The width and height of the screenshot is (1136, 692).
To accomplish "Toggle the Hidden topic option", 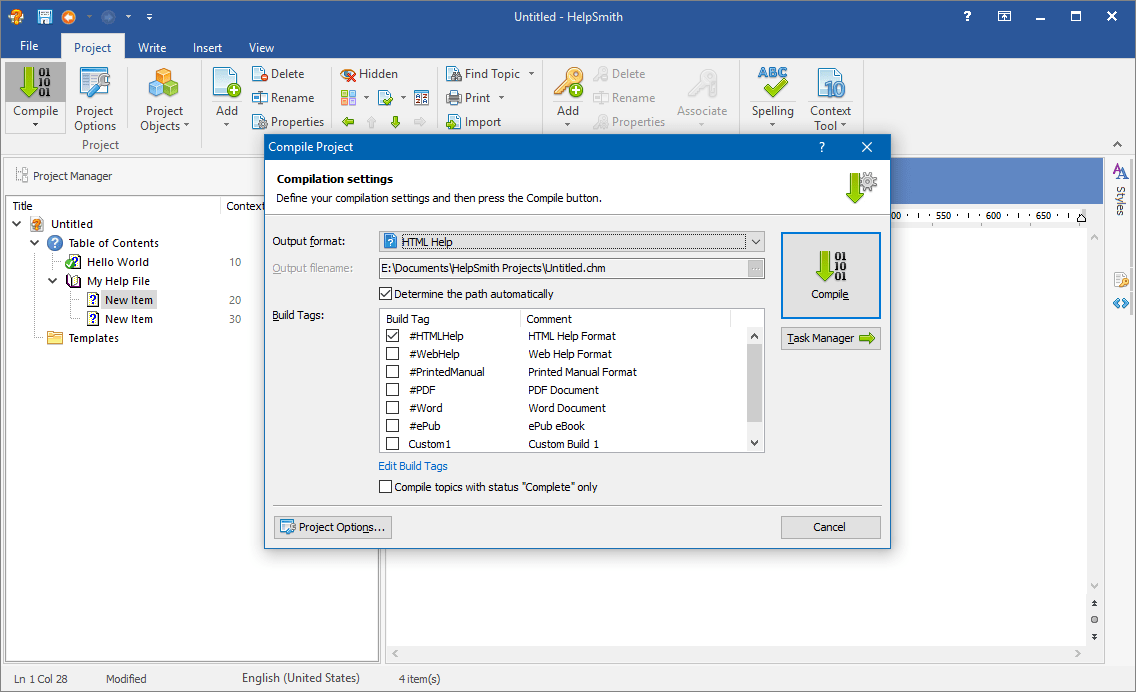I will pos(369,74).
